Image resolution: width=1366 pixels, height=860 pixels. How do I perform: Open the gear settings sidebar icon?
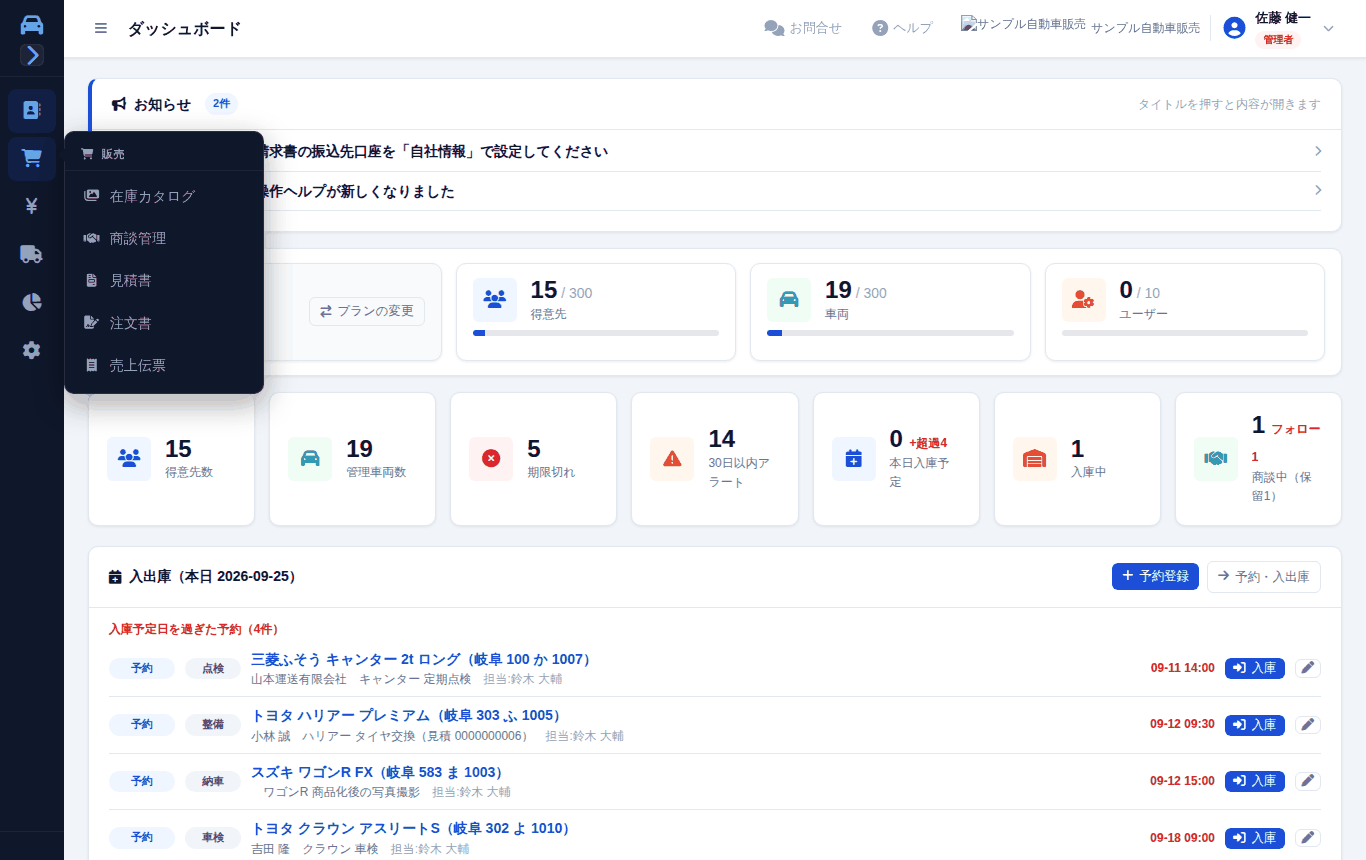(x=32, y=350)
